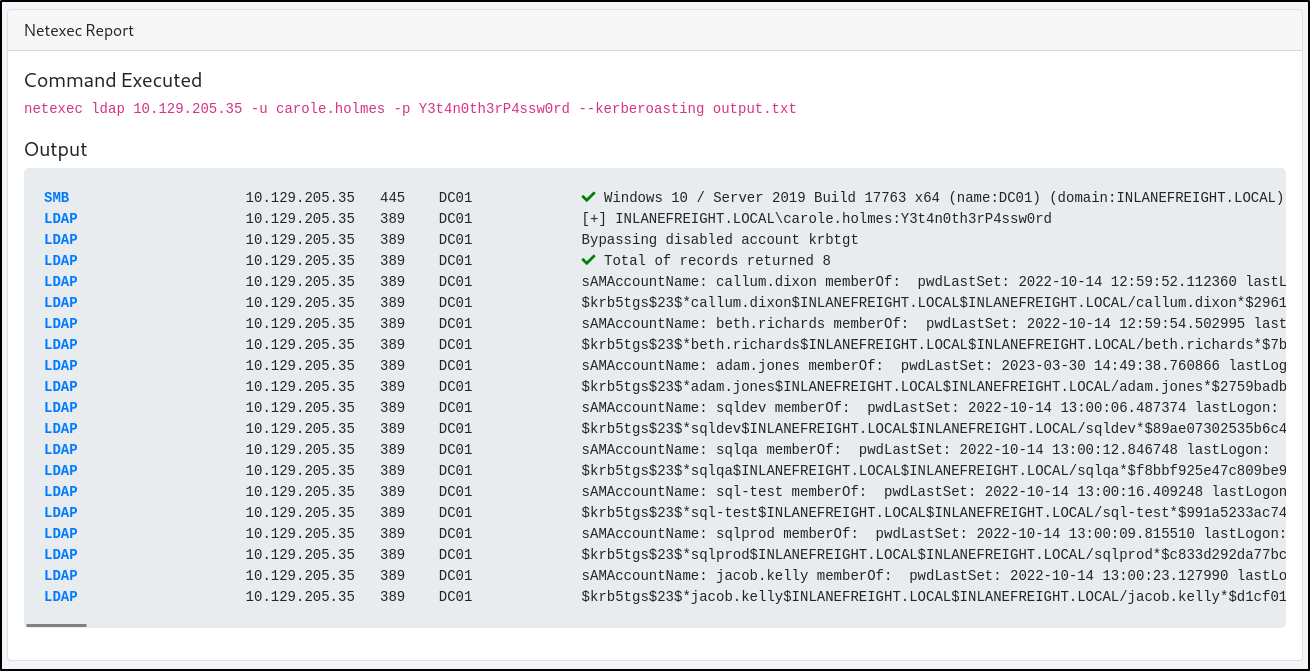Click the $krb5tgs$23$*sqldev hash line
Screen dimensions: 1310x671
[933, 429]
